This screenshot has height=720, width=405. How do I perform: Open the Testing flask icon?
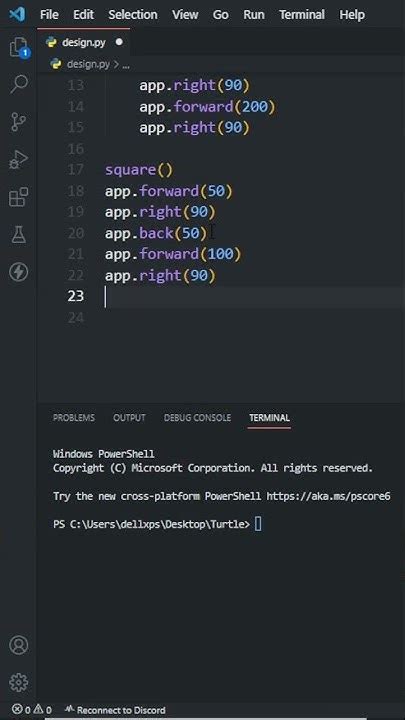coord(19,235)
